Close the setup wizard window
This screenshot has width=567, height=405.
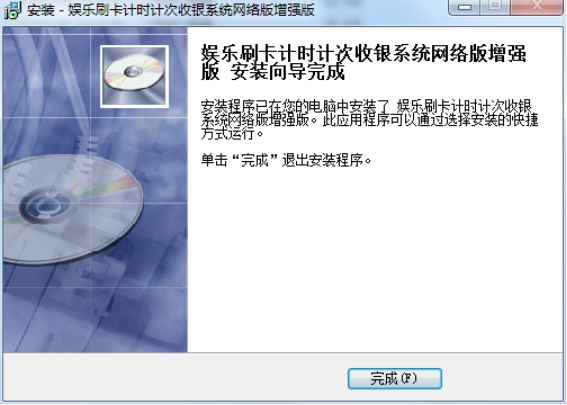coord(537,7)
